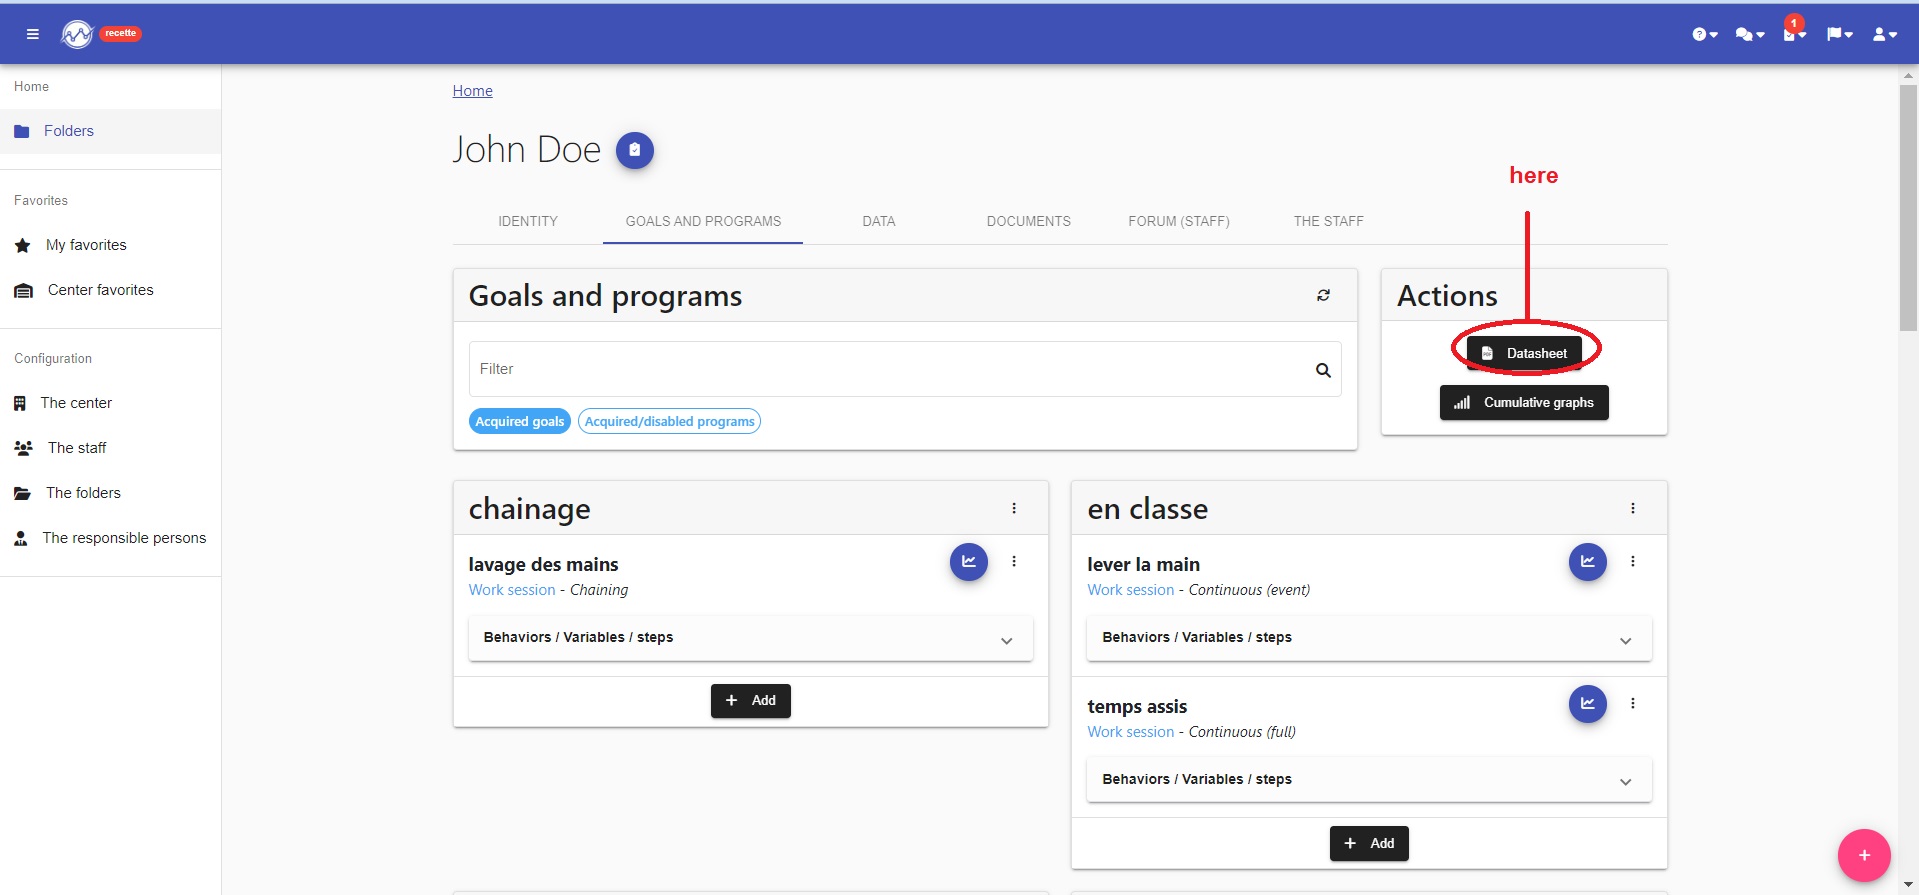The width and height of the screenshot is (1919, 895).
Task: Refresh the Goals and programs panel
Action: pos(1323,295)
